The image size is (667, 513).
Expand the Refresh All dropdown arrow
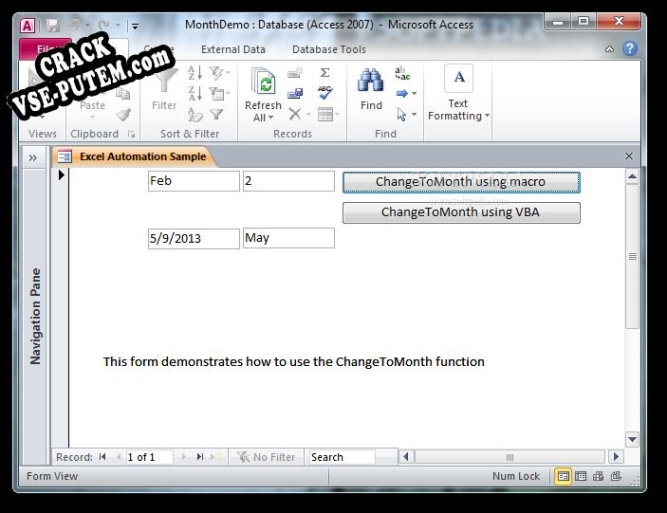pyautogui.click(x=271, y=118)
